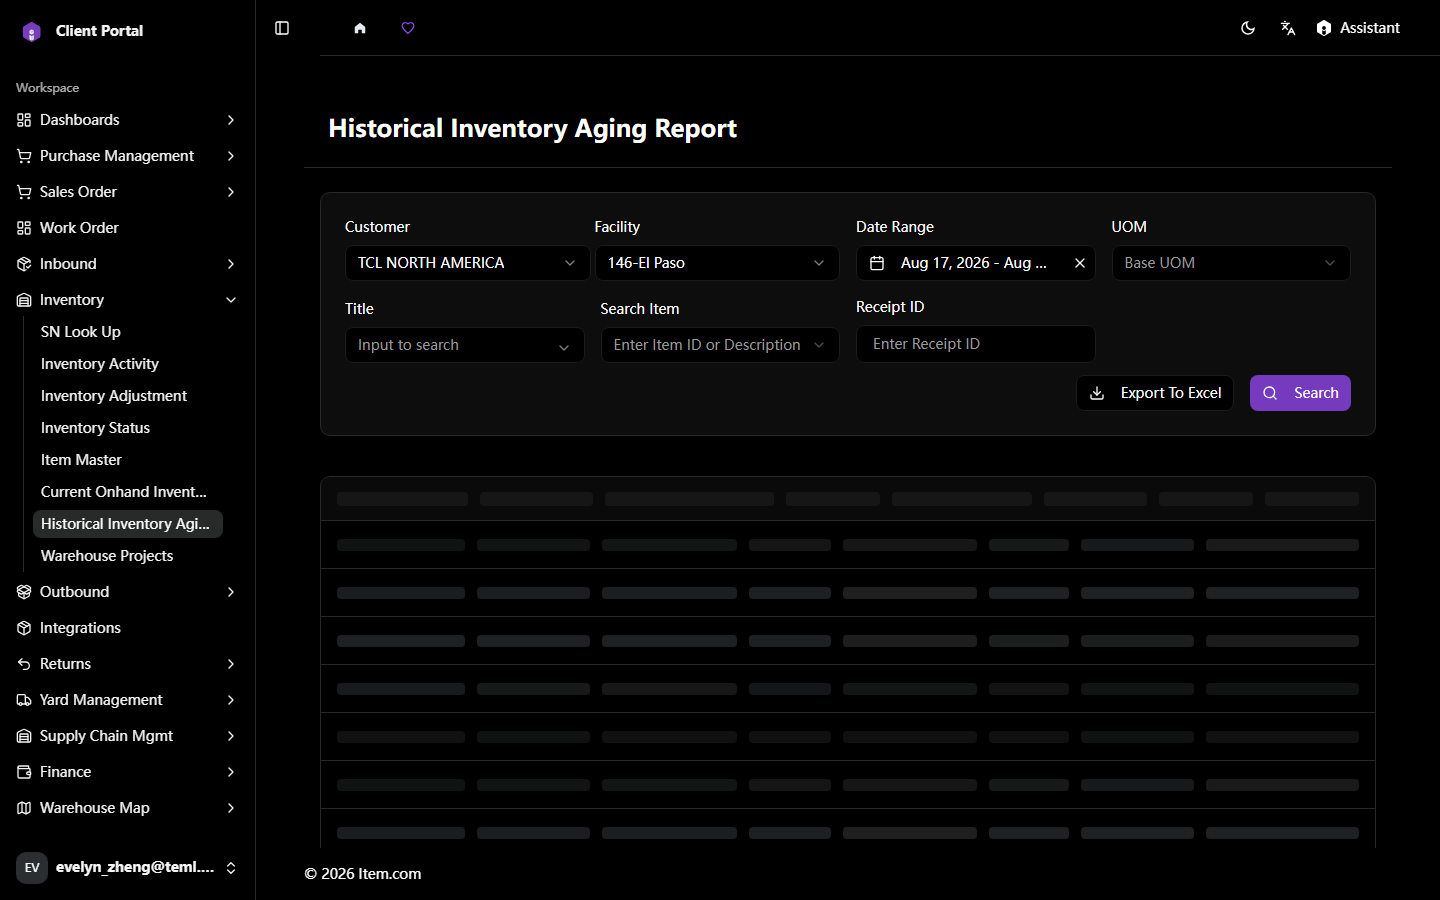Click the Client Portal logo icon
Image resolution: width=1440 pixels, height=900 pixels.
tap(32, 32)
